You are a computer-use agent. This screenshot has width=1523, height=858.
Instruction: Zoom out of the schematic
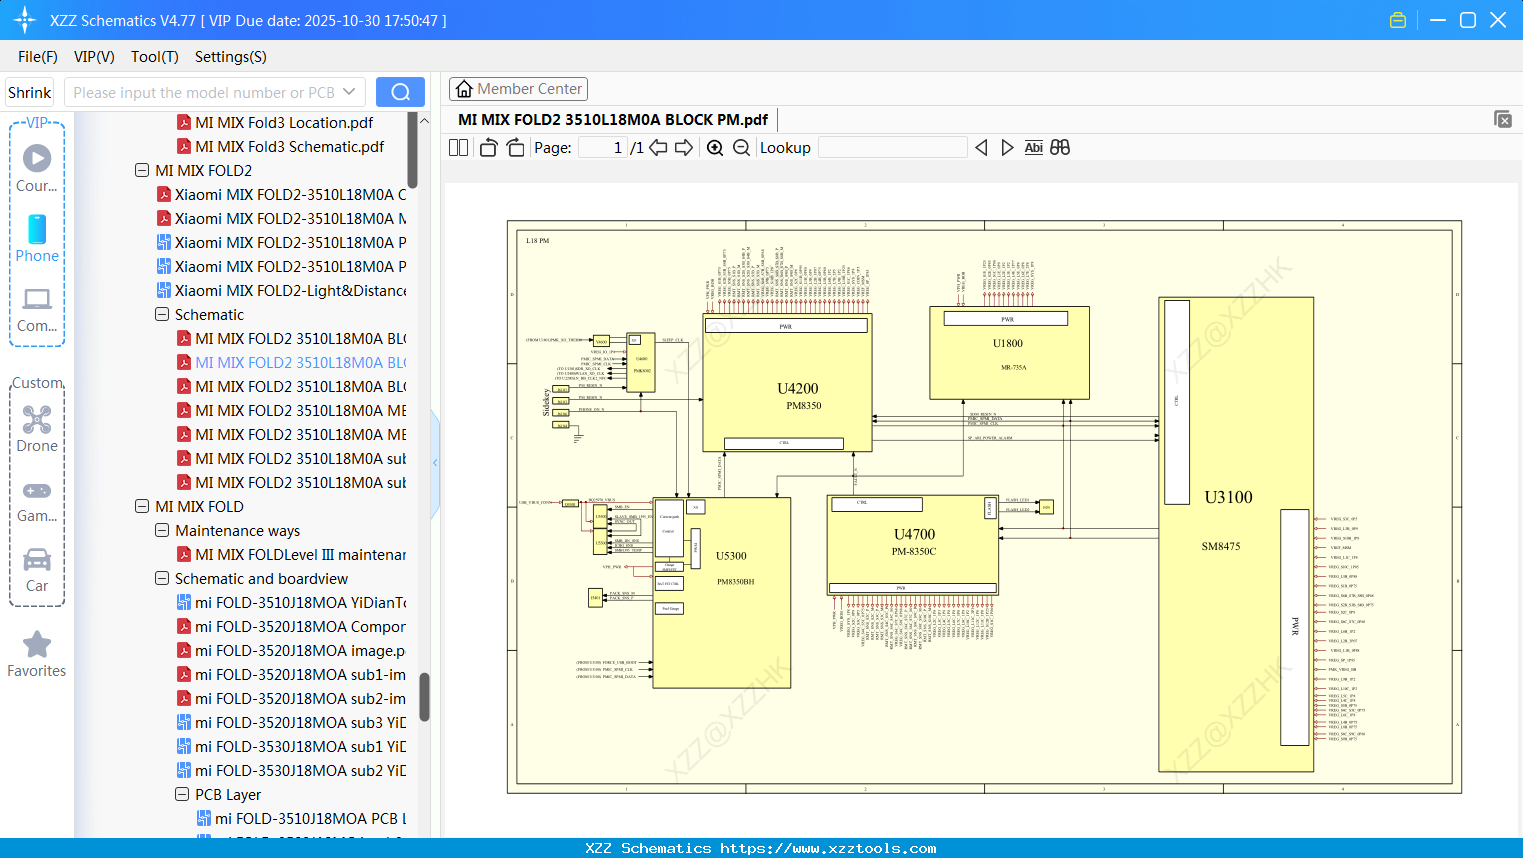click(x=741, y=148)
